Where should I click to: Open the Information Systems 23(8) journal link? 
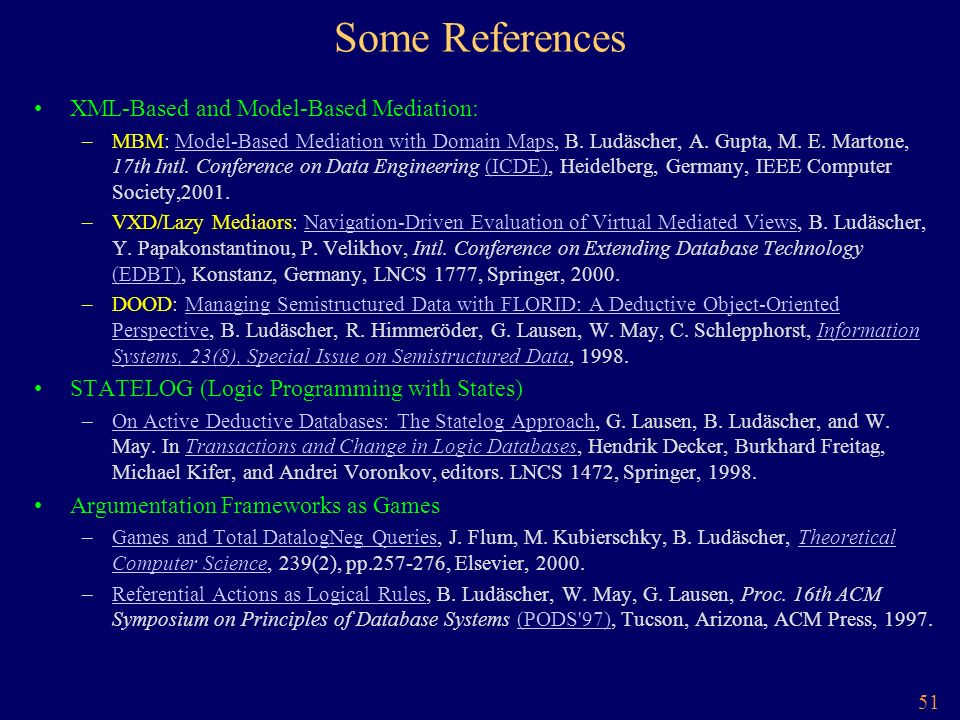point(516,343)
